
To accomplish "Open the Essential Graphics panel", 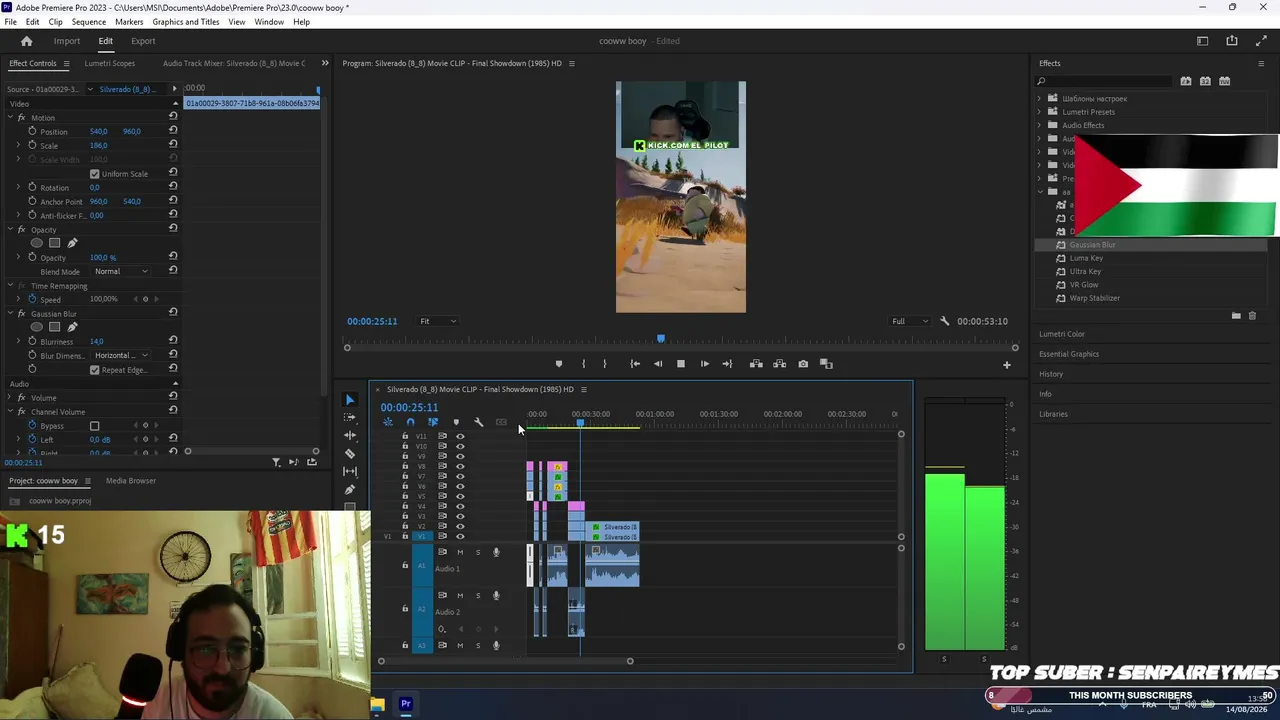I will coord(1069,354).
